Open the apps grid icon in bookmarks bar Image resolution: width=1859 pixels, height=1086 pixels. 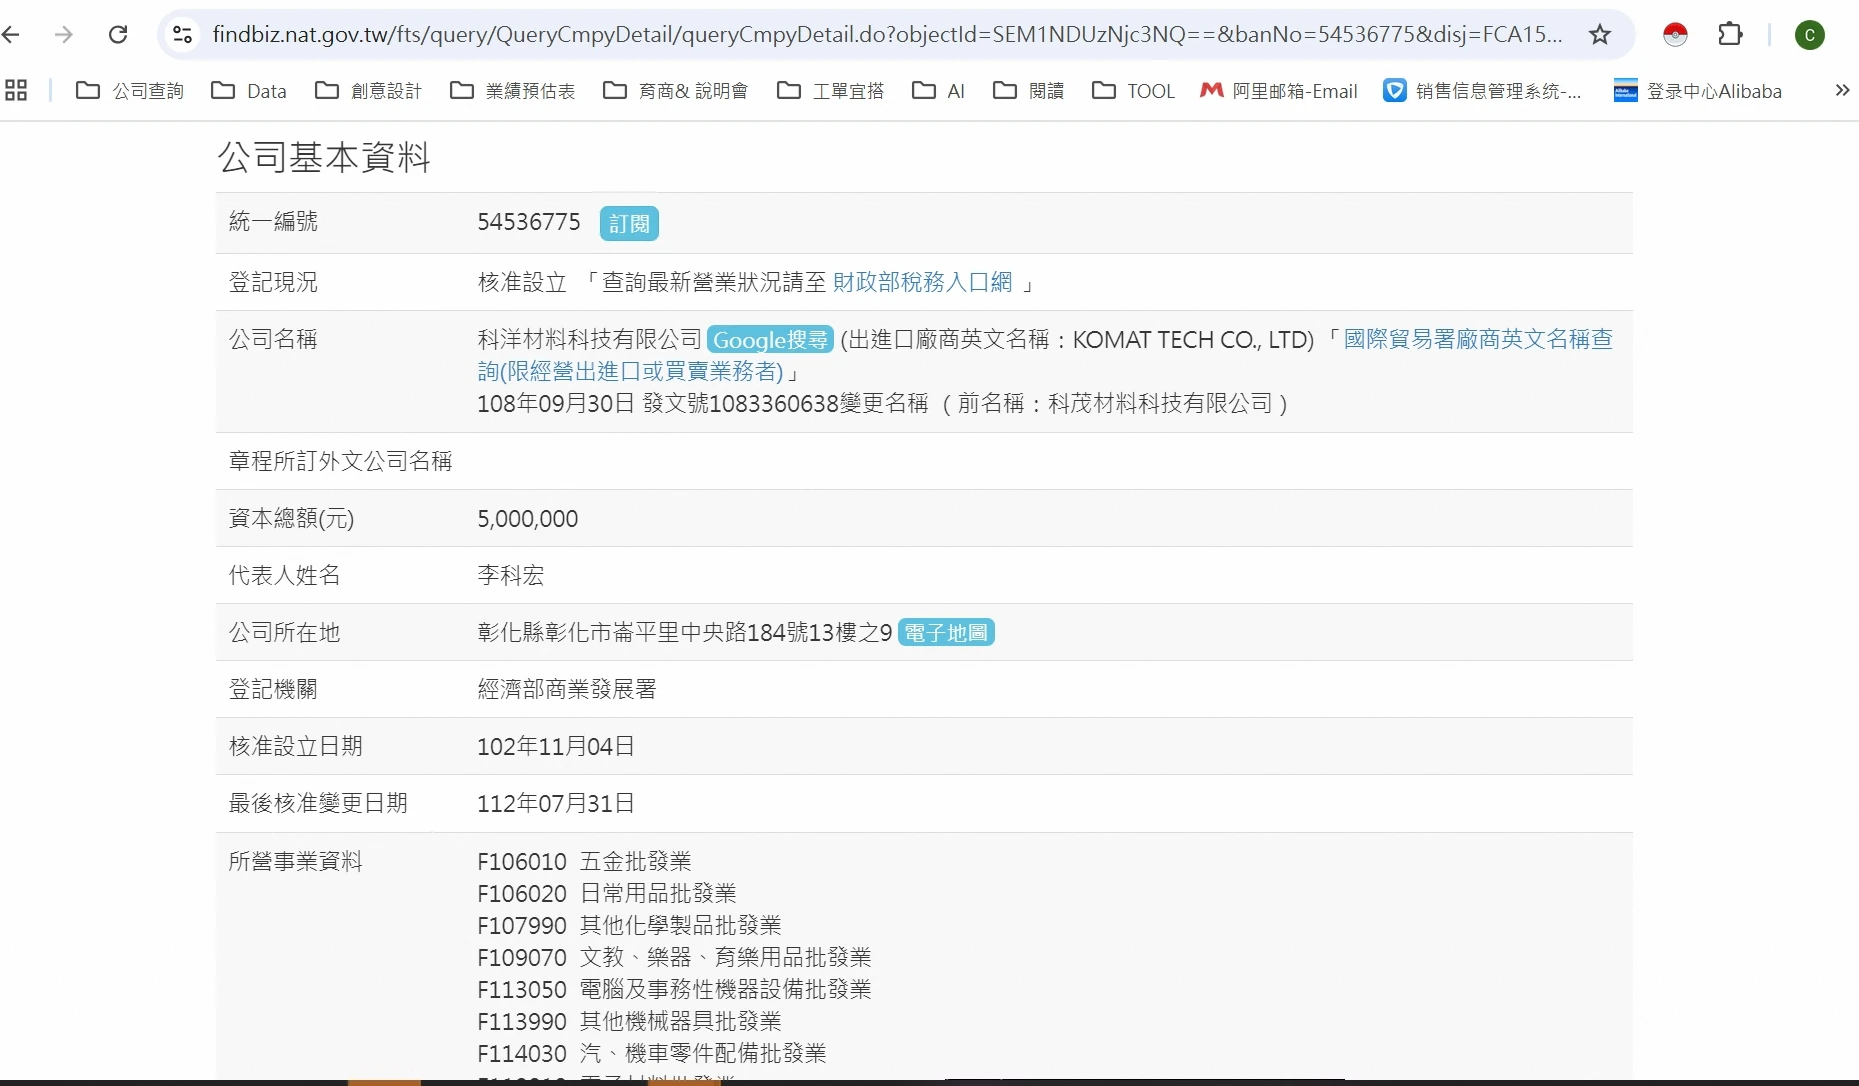16,91
